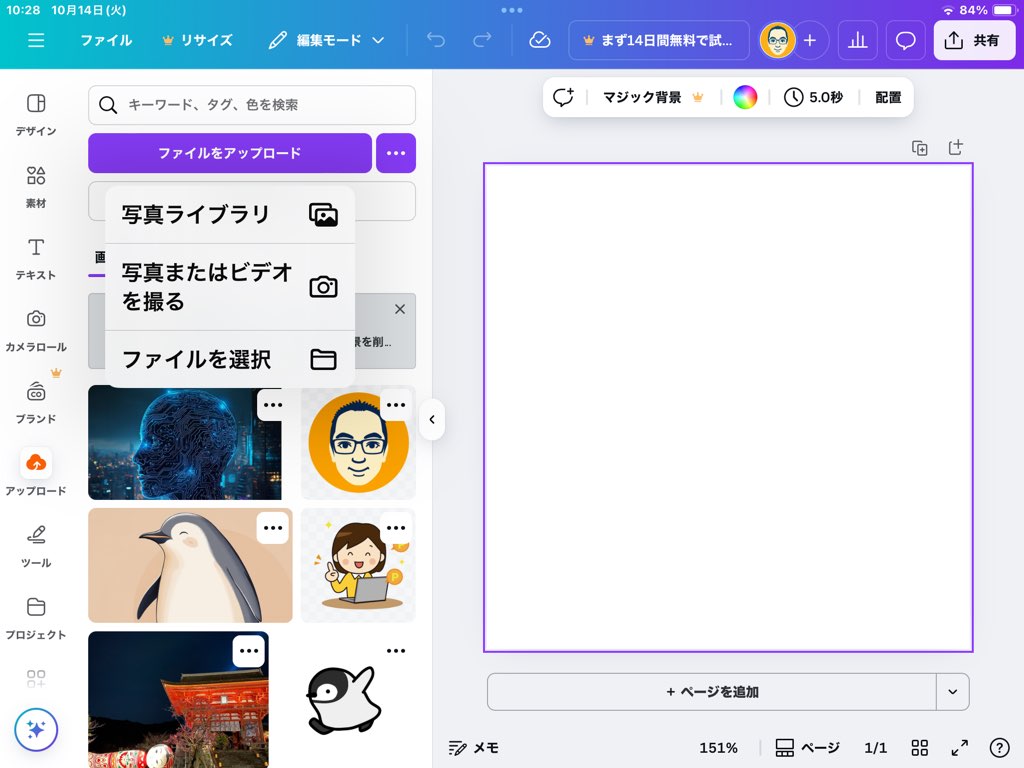Open the comments speech bubble icon
This screenshot has height=768, width=1024.
tap(905, 41)
